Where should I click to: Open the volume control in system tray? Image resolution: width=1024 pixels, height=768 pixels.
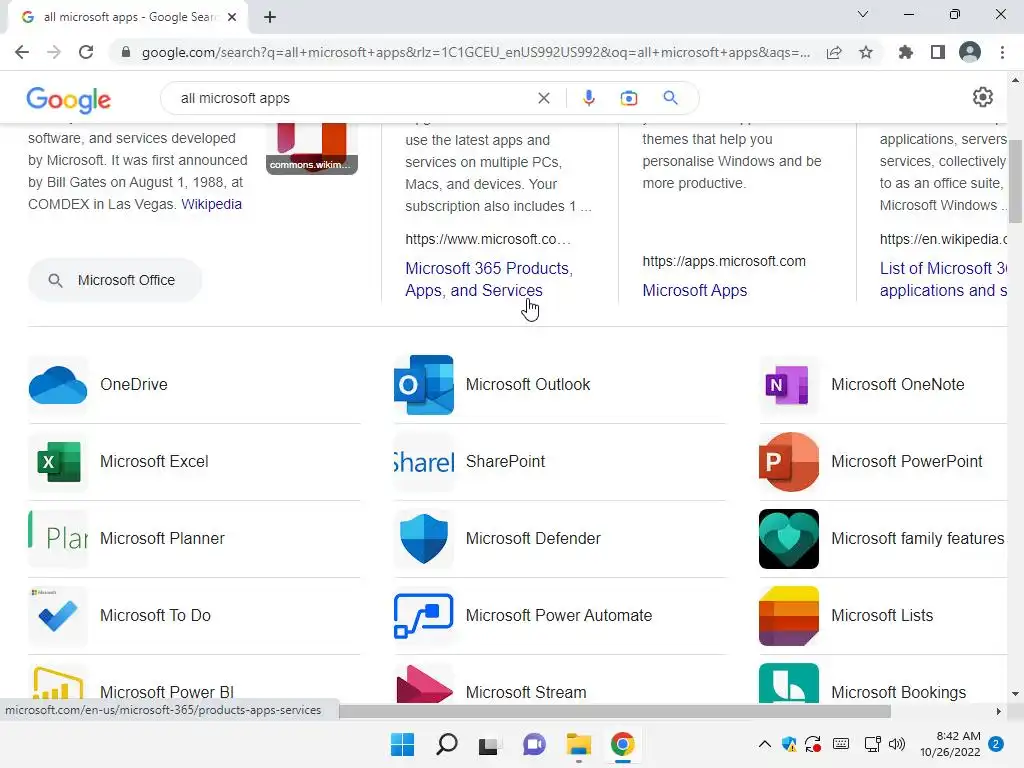tap(897, 744)
